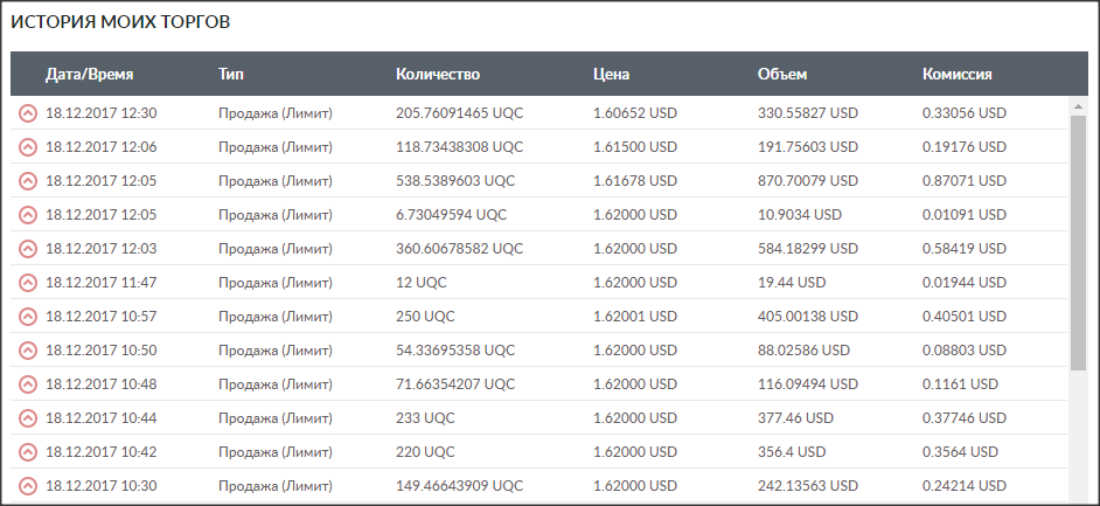Click price 1.61500 USD

[x=635, y=147]
